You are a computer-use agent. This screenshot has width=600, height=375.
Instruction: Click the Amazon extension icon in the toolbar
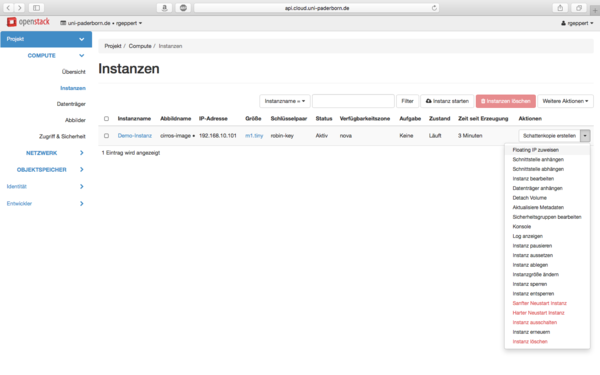coord(165,8)
